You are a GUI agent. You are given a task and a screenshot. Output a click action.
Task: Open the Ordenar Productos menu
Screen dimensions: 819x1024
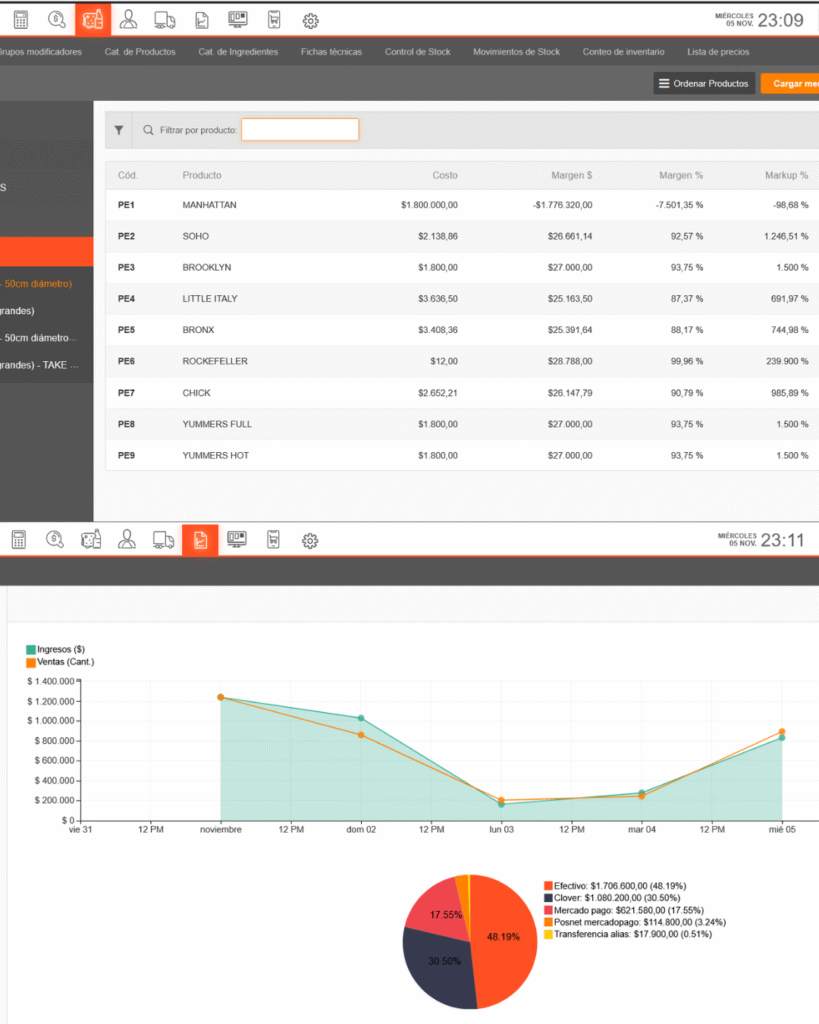point(704,84)
